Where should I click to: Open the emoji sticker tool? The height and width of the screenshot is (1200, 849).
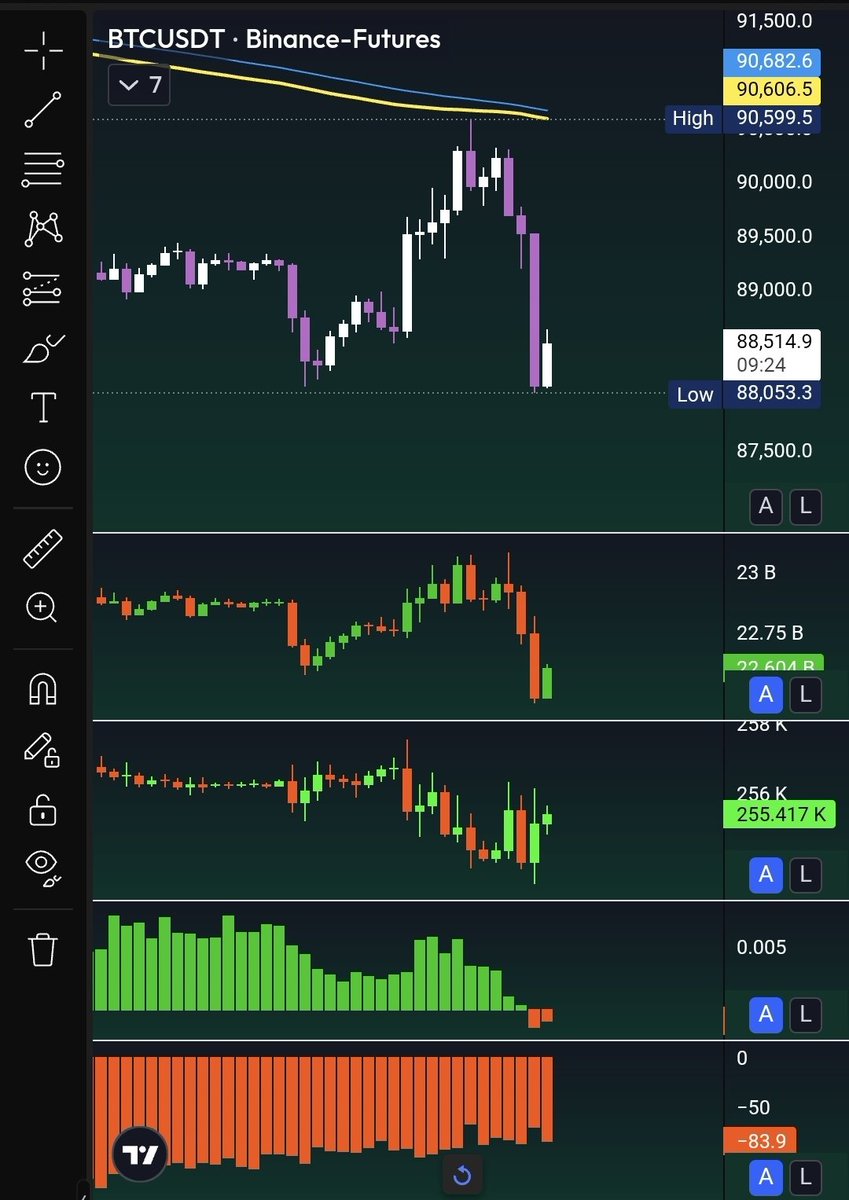pyautogui.click(x=41, y=467)
